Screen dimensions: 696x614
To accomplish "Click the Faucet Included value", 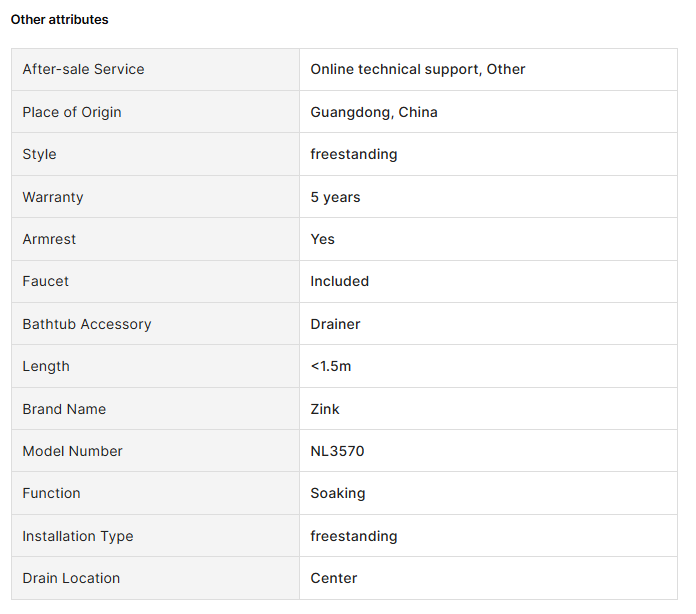I will [x=340, y=281].
